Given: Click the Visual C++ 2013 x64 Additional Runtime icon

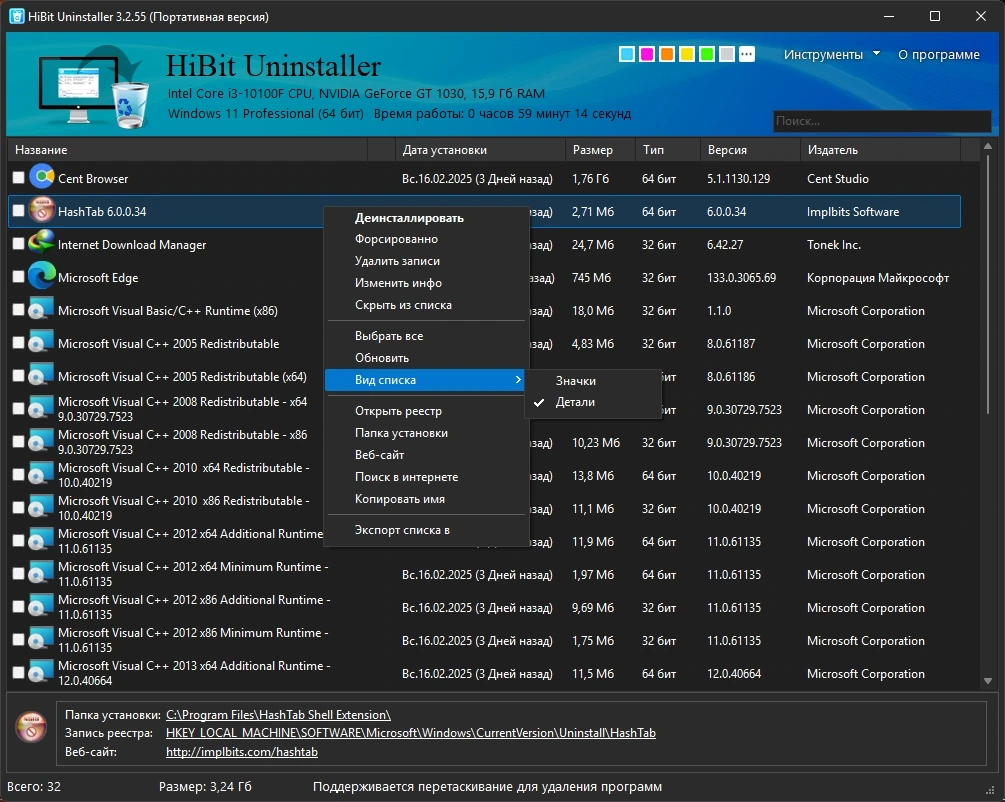Looking at the screenshot, I should pos(42,673).
